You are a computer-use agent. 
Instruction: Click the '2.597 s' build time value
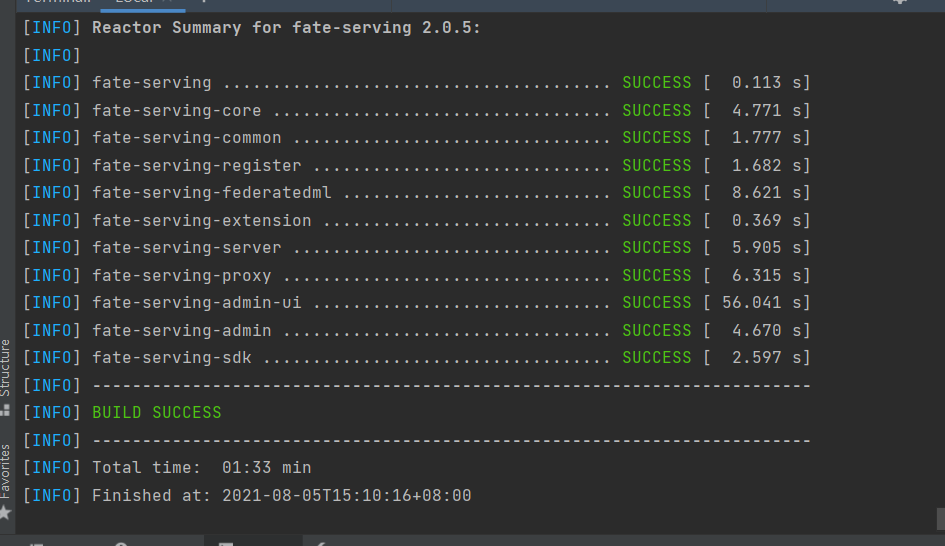click(x=767, y=358)
